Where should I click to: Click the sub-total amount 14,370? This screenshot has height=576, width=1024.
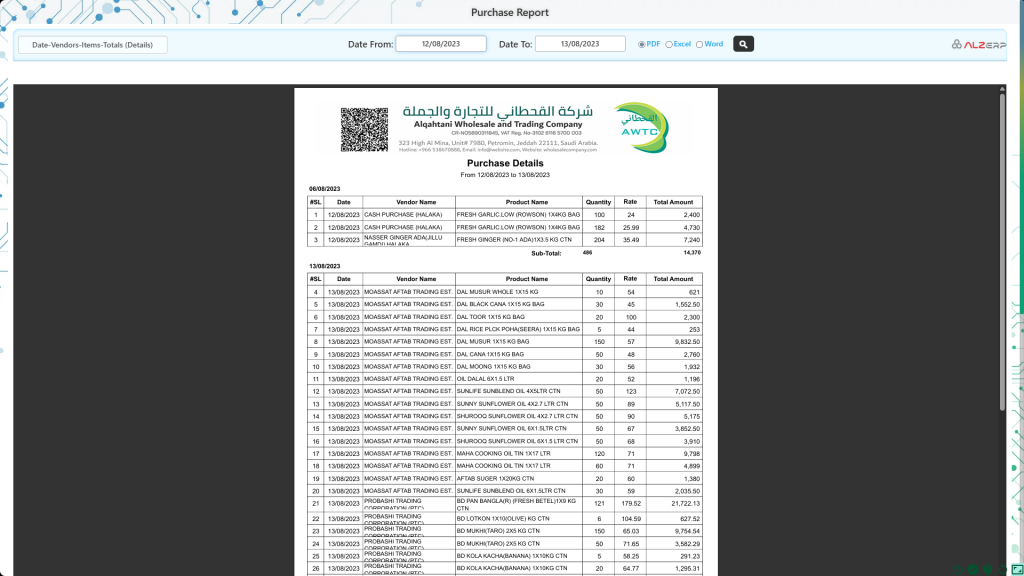[692, 253]
